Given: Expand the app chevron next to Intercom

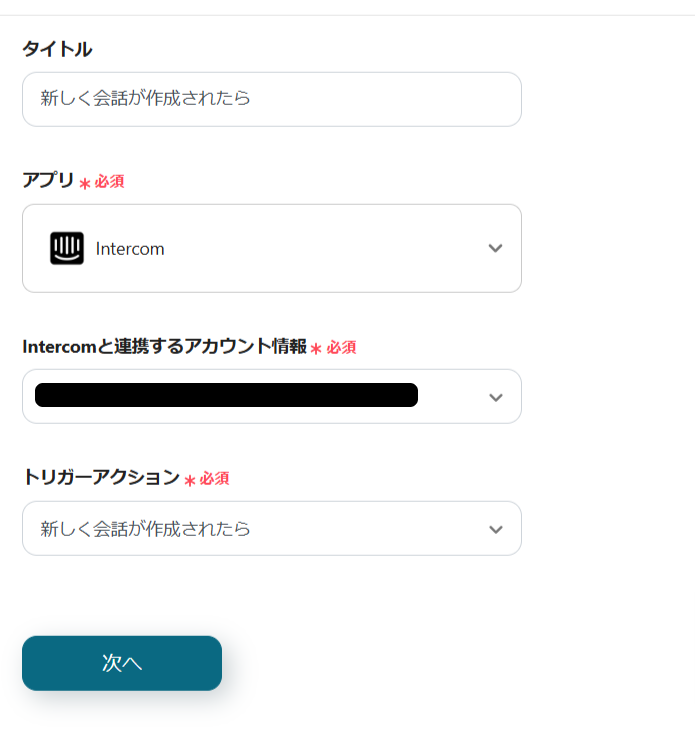Looking at the screenshot, I should pos(495,249).
